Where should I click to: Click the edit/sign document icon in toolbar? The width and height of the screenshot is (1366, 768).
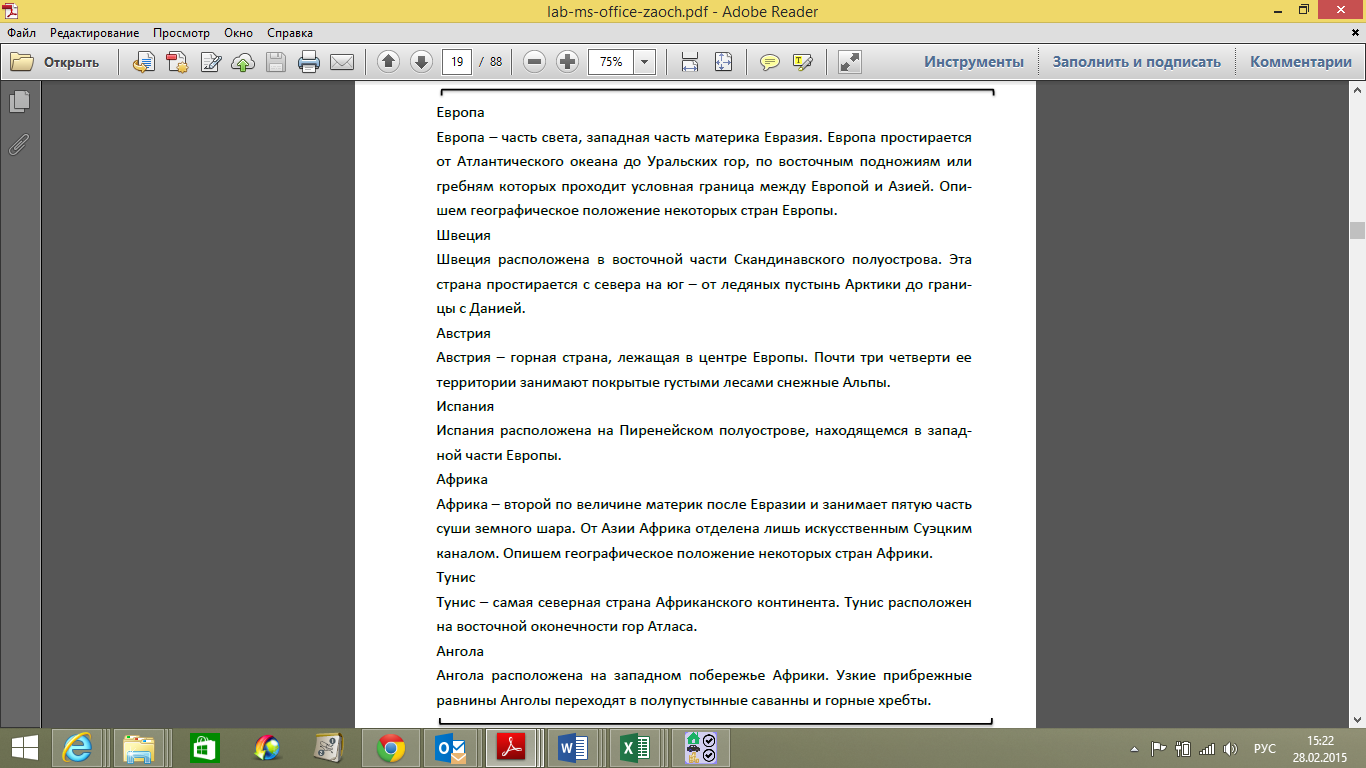click(x=211, y=62)
